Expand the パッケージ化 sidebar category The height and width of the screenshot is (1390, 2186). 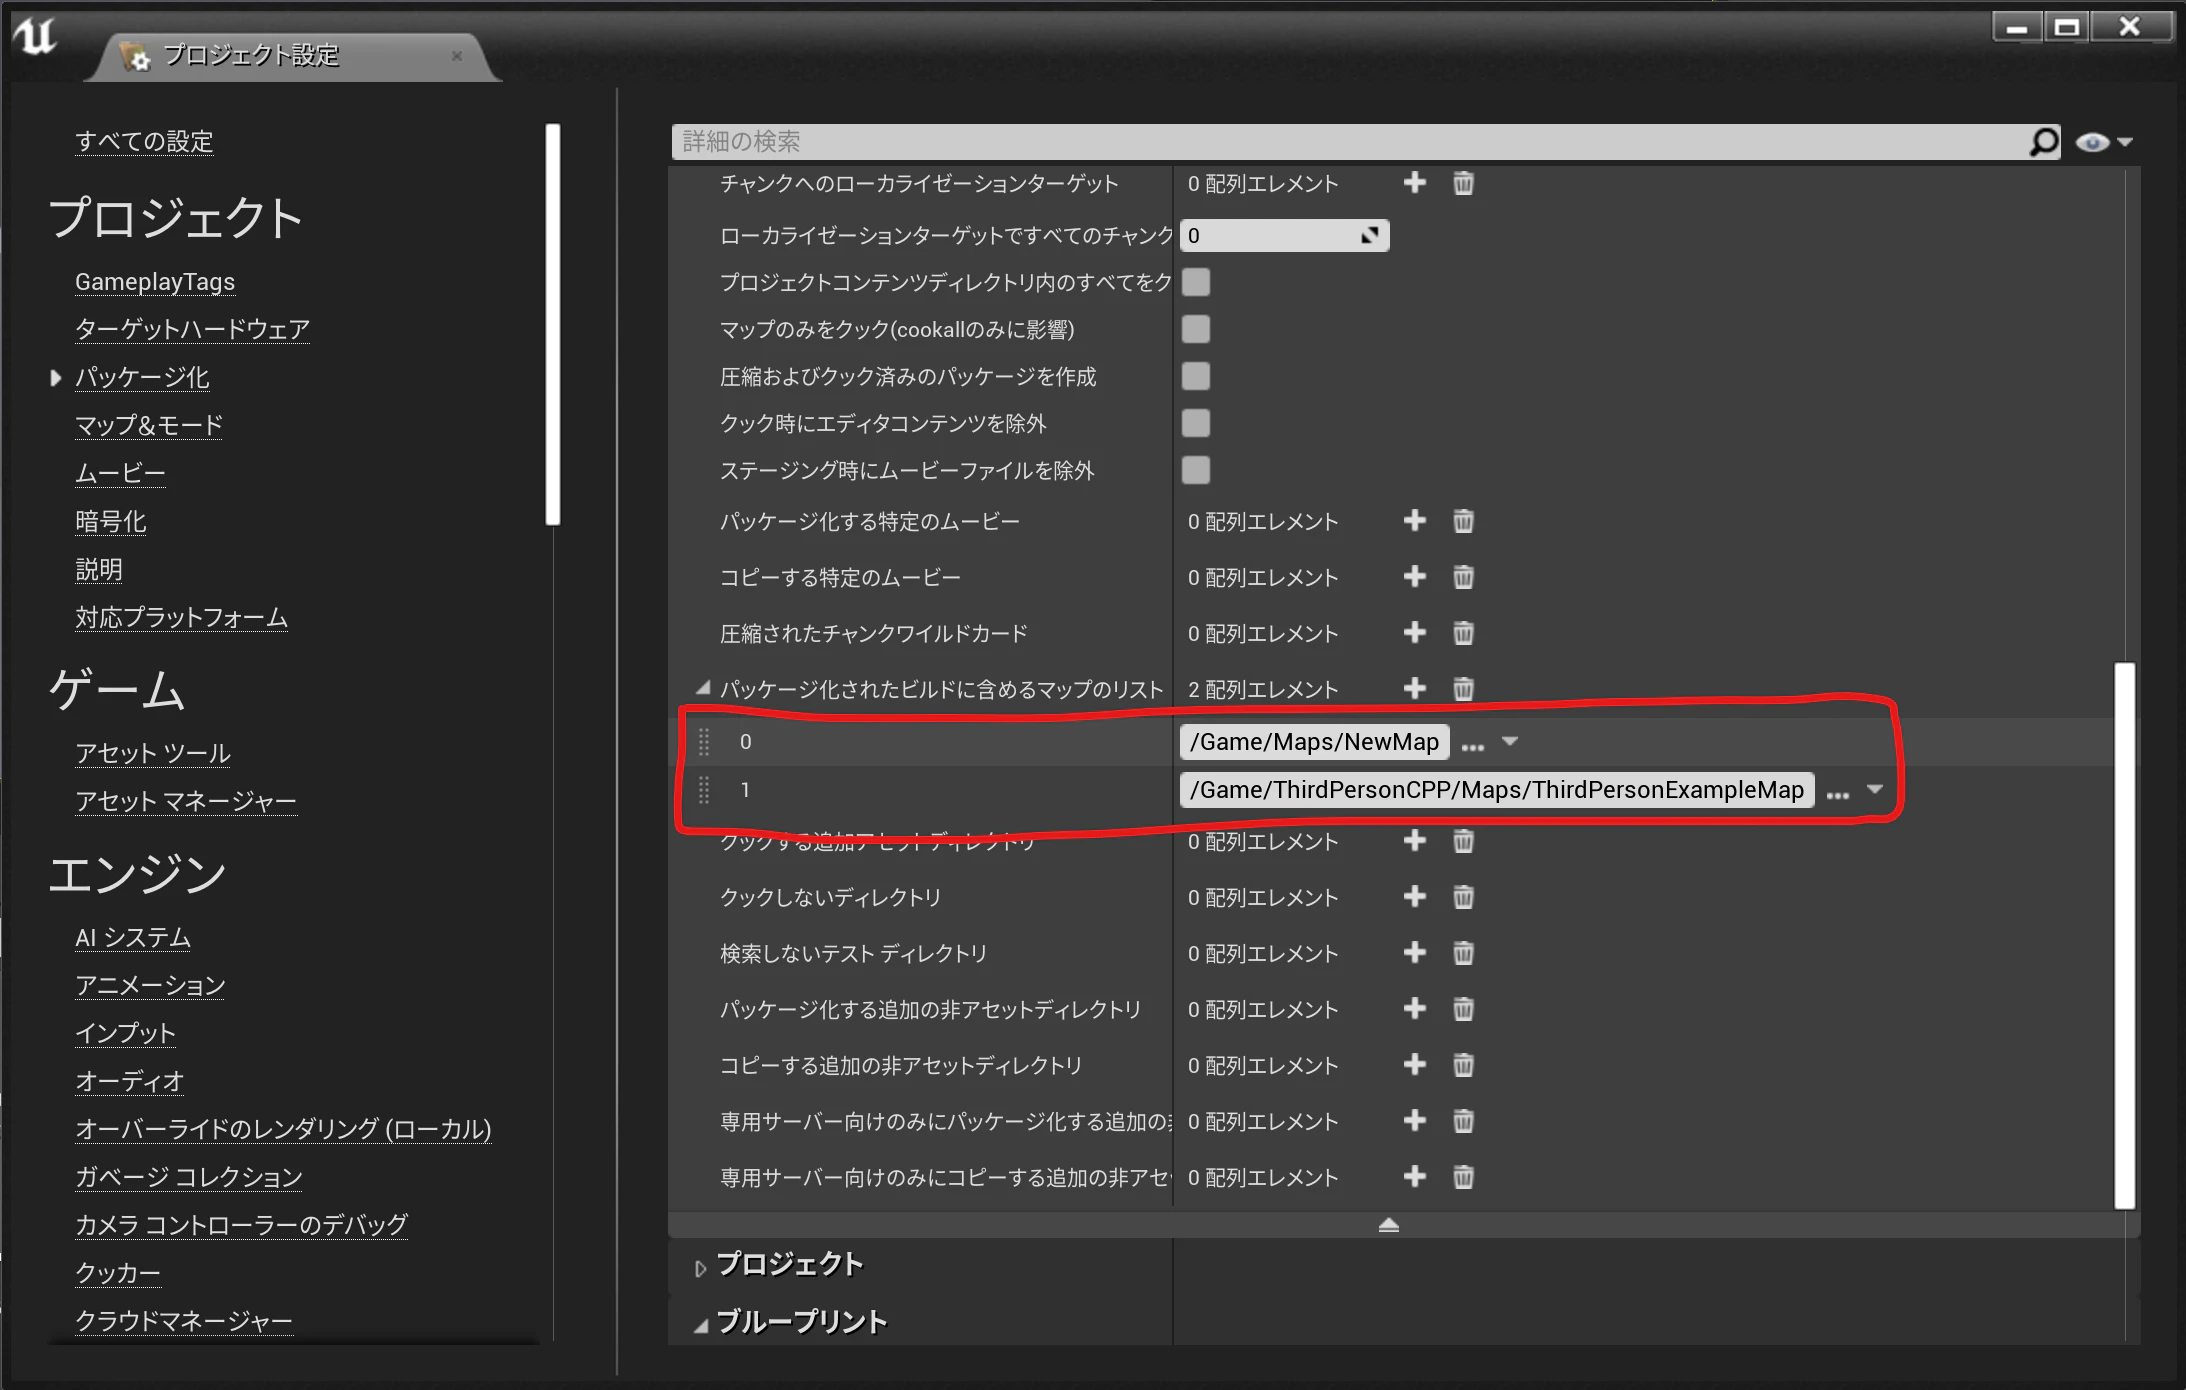(x=56, y=378)
